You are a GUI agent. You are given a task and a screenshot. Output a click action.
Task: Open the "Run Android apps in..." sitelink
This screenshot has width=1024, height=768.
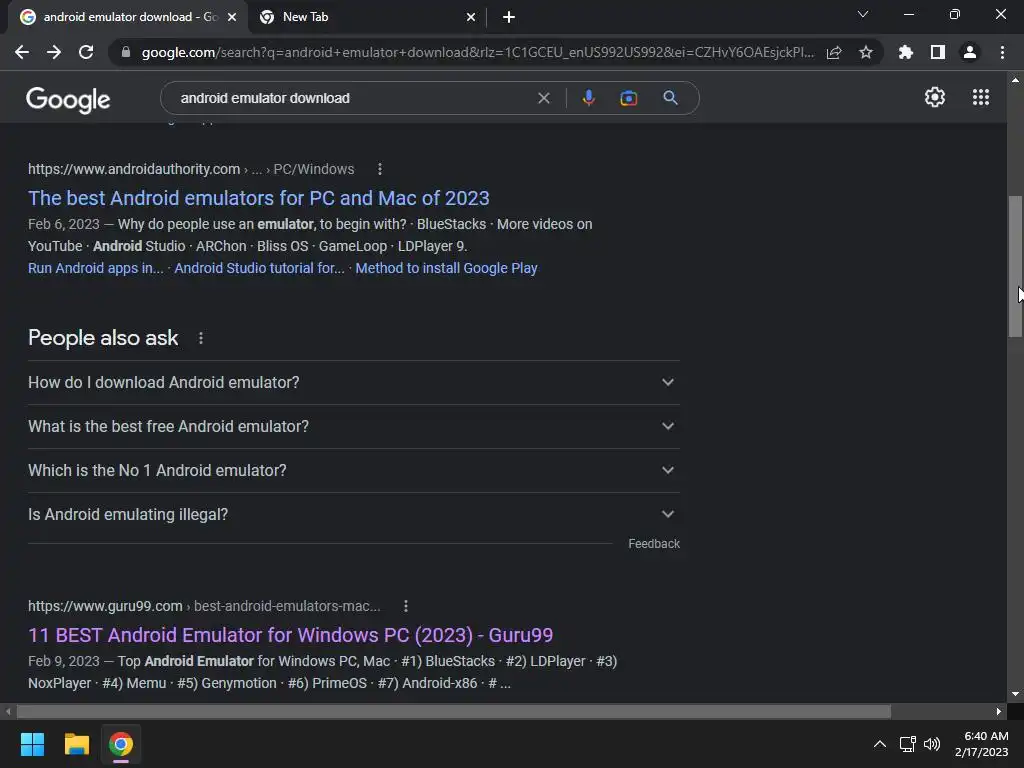pyautogui.click(x=95, y=268)
